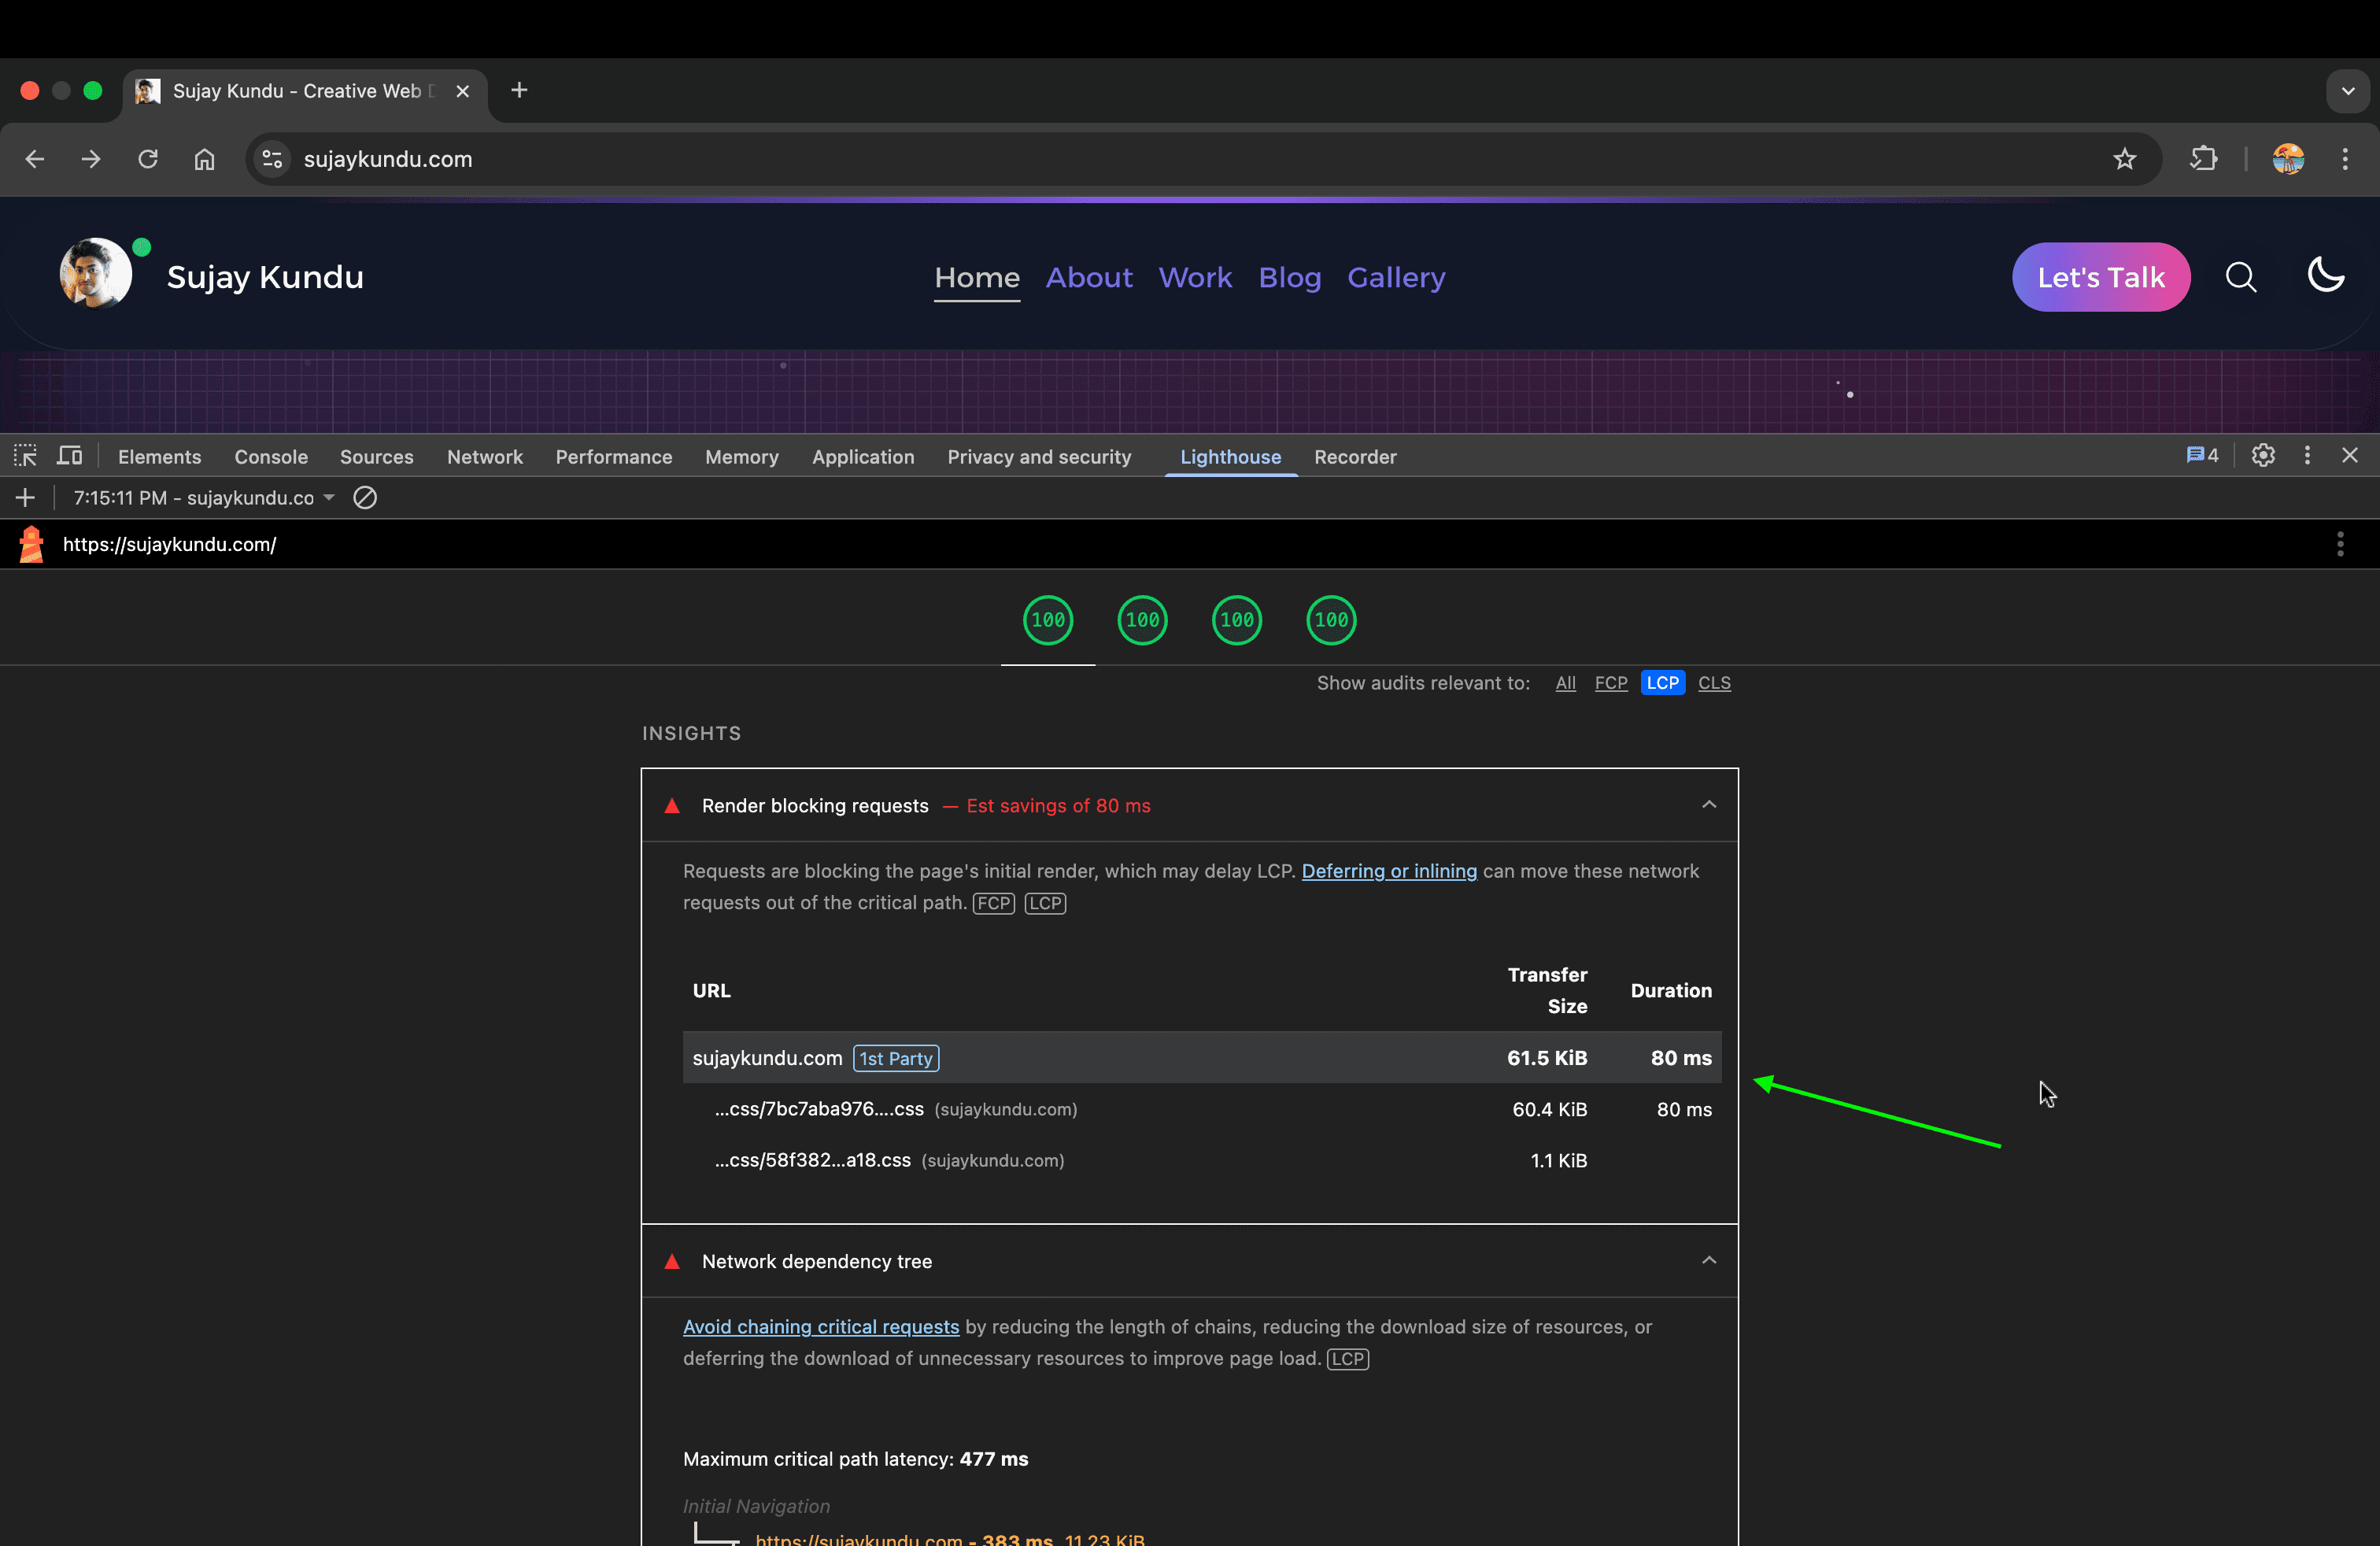This screenshot has width=2380, height=1546.
Task: Filter audits by CLS
Action: click(1714, 683)
